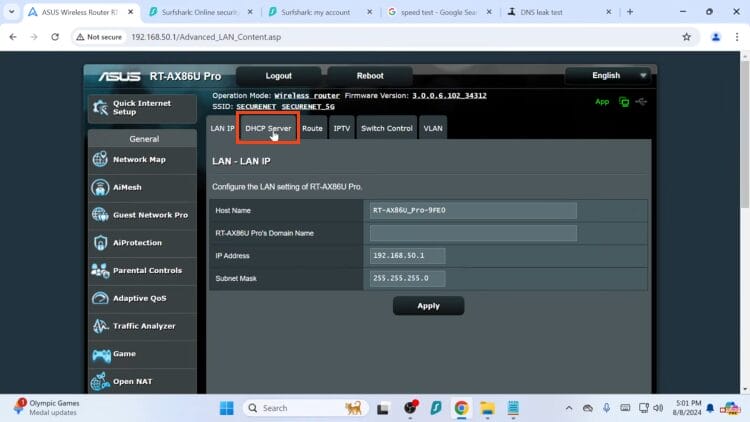The height and width of the screenshot is (422, 750).
Task: Switch to speed test Google Search tab
Action: click(438, 12)
